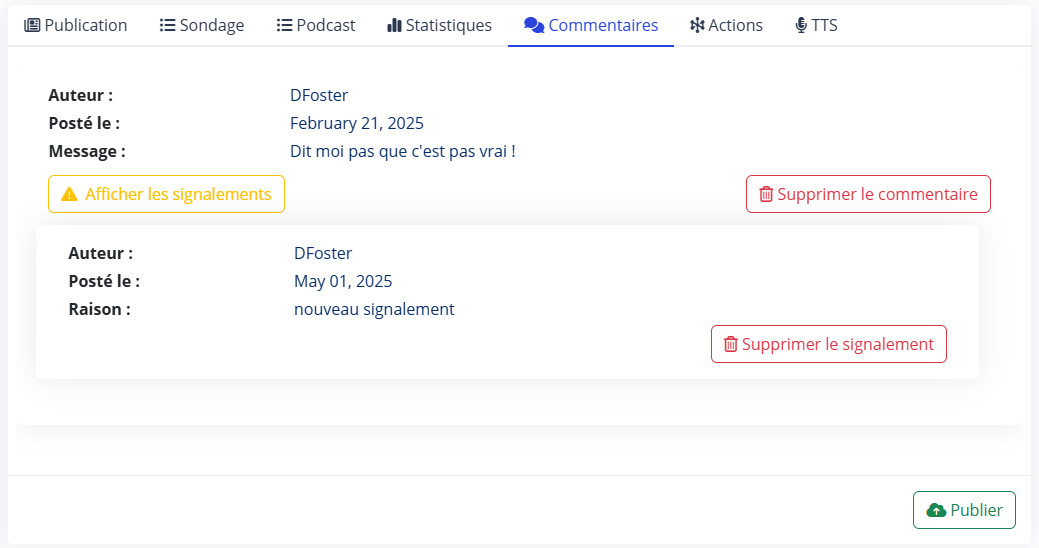Click the trash icon on Supprimer le commentaire

[x=766, y=194]
